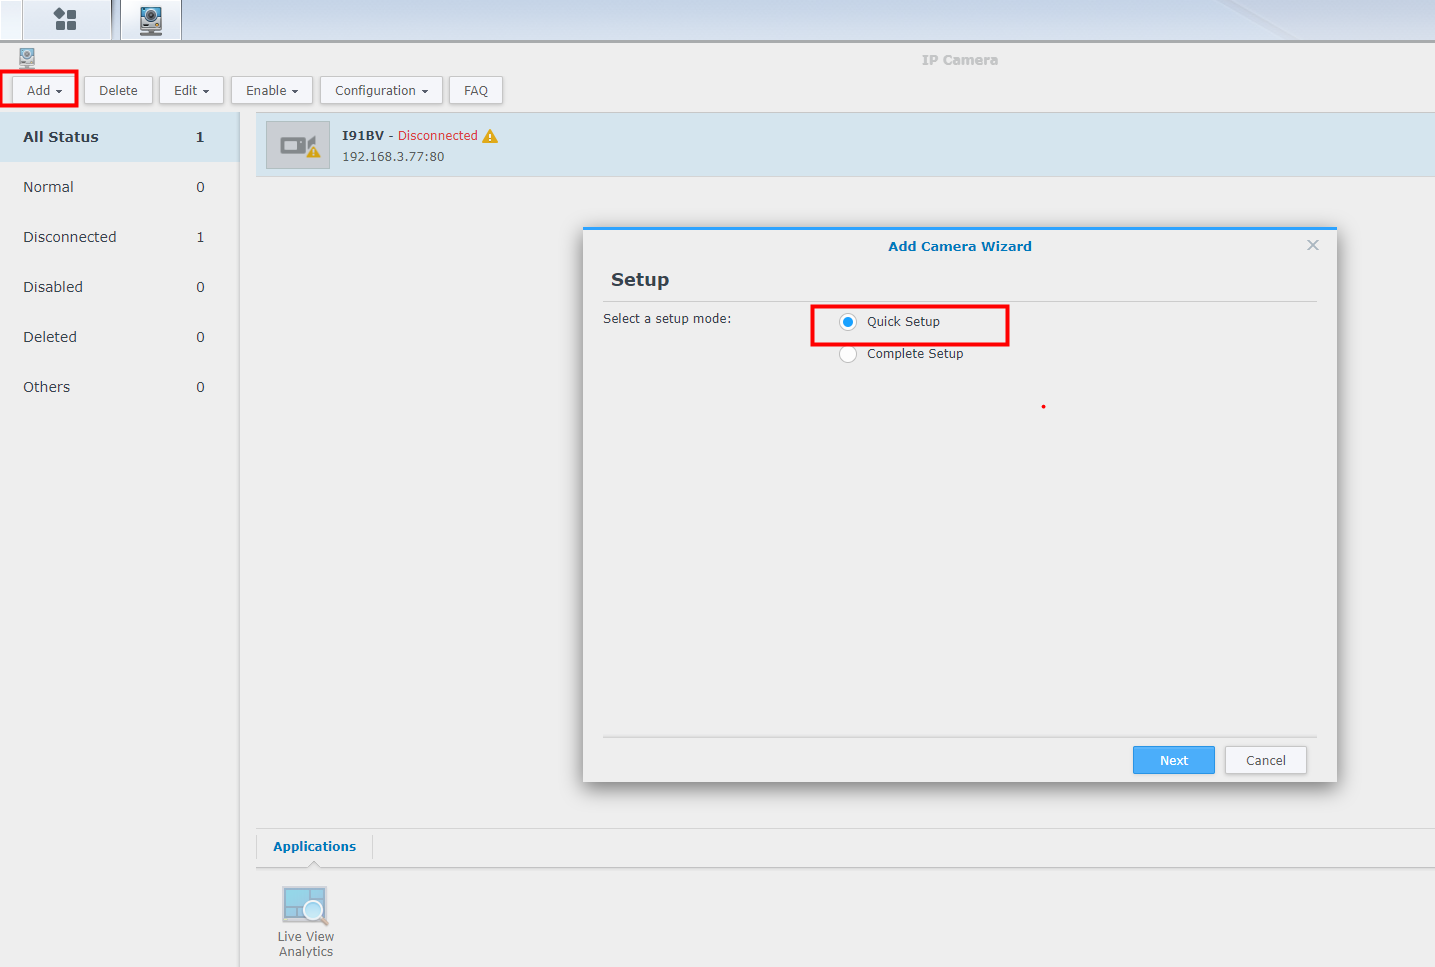Open the main menu grid icon
Screen dimensions: 1435x967
[x=65, y=19]
